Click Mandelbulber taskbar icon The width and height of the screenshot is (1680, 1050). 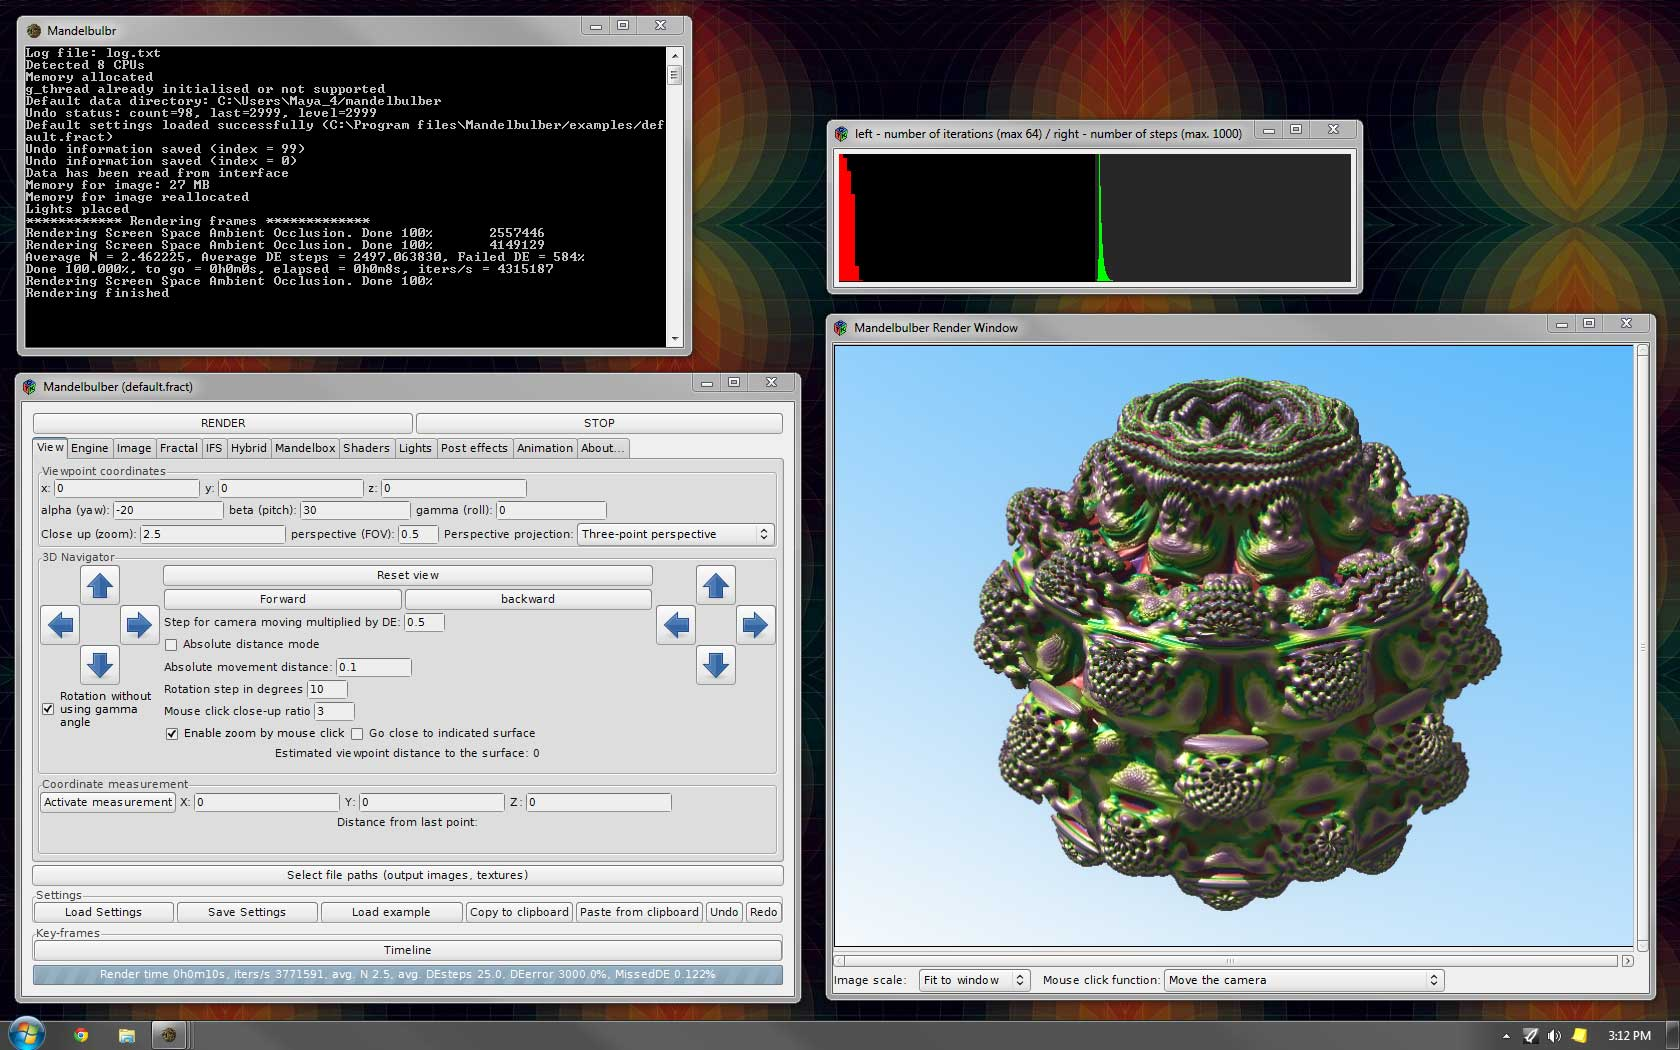tap(169, 1035)
